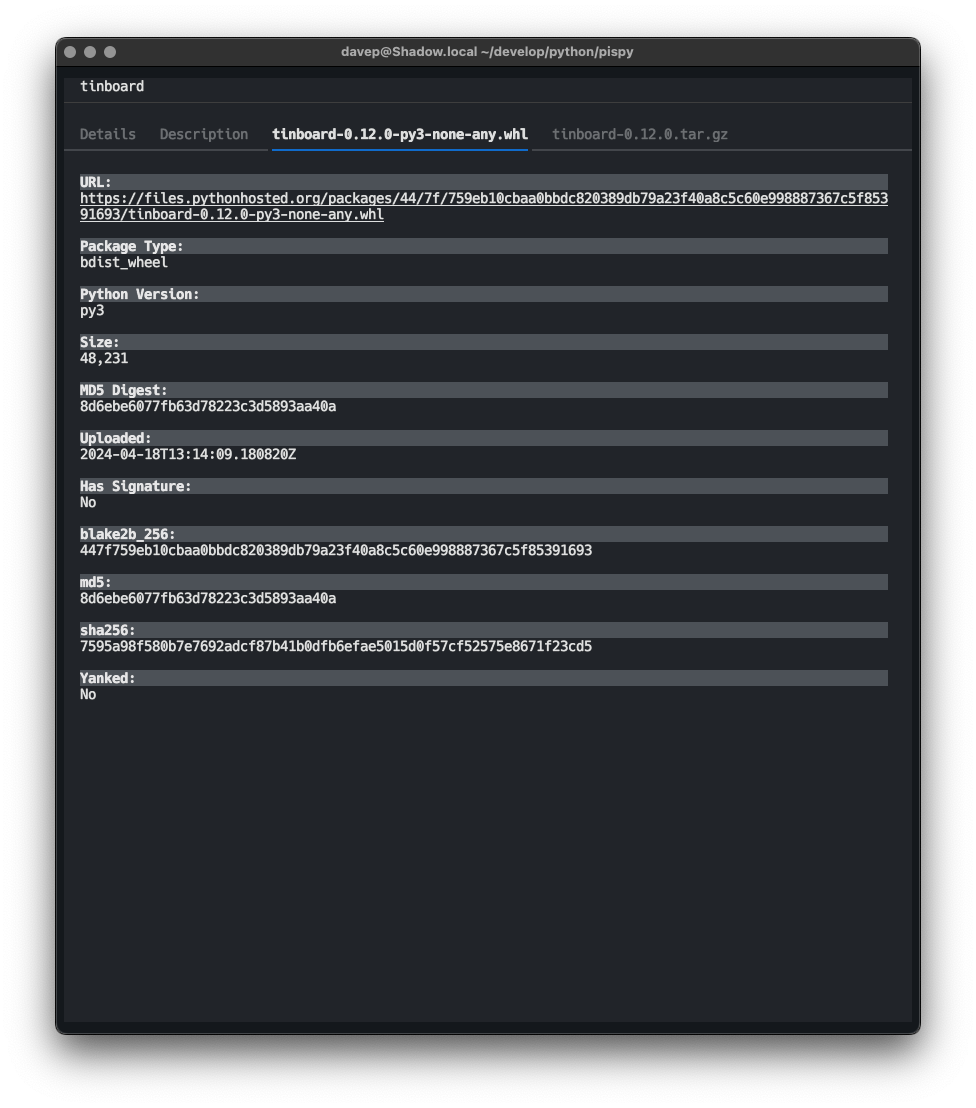Click the terminal title bar showing pispy path
This screenshot has height=1108, width=976.
[x=488, y=51]
